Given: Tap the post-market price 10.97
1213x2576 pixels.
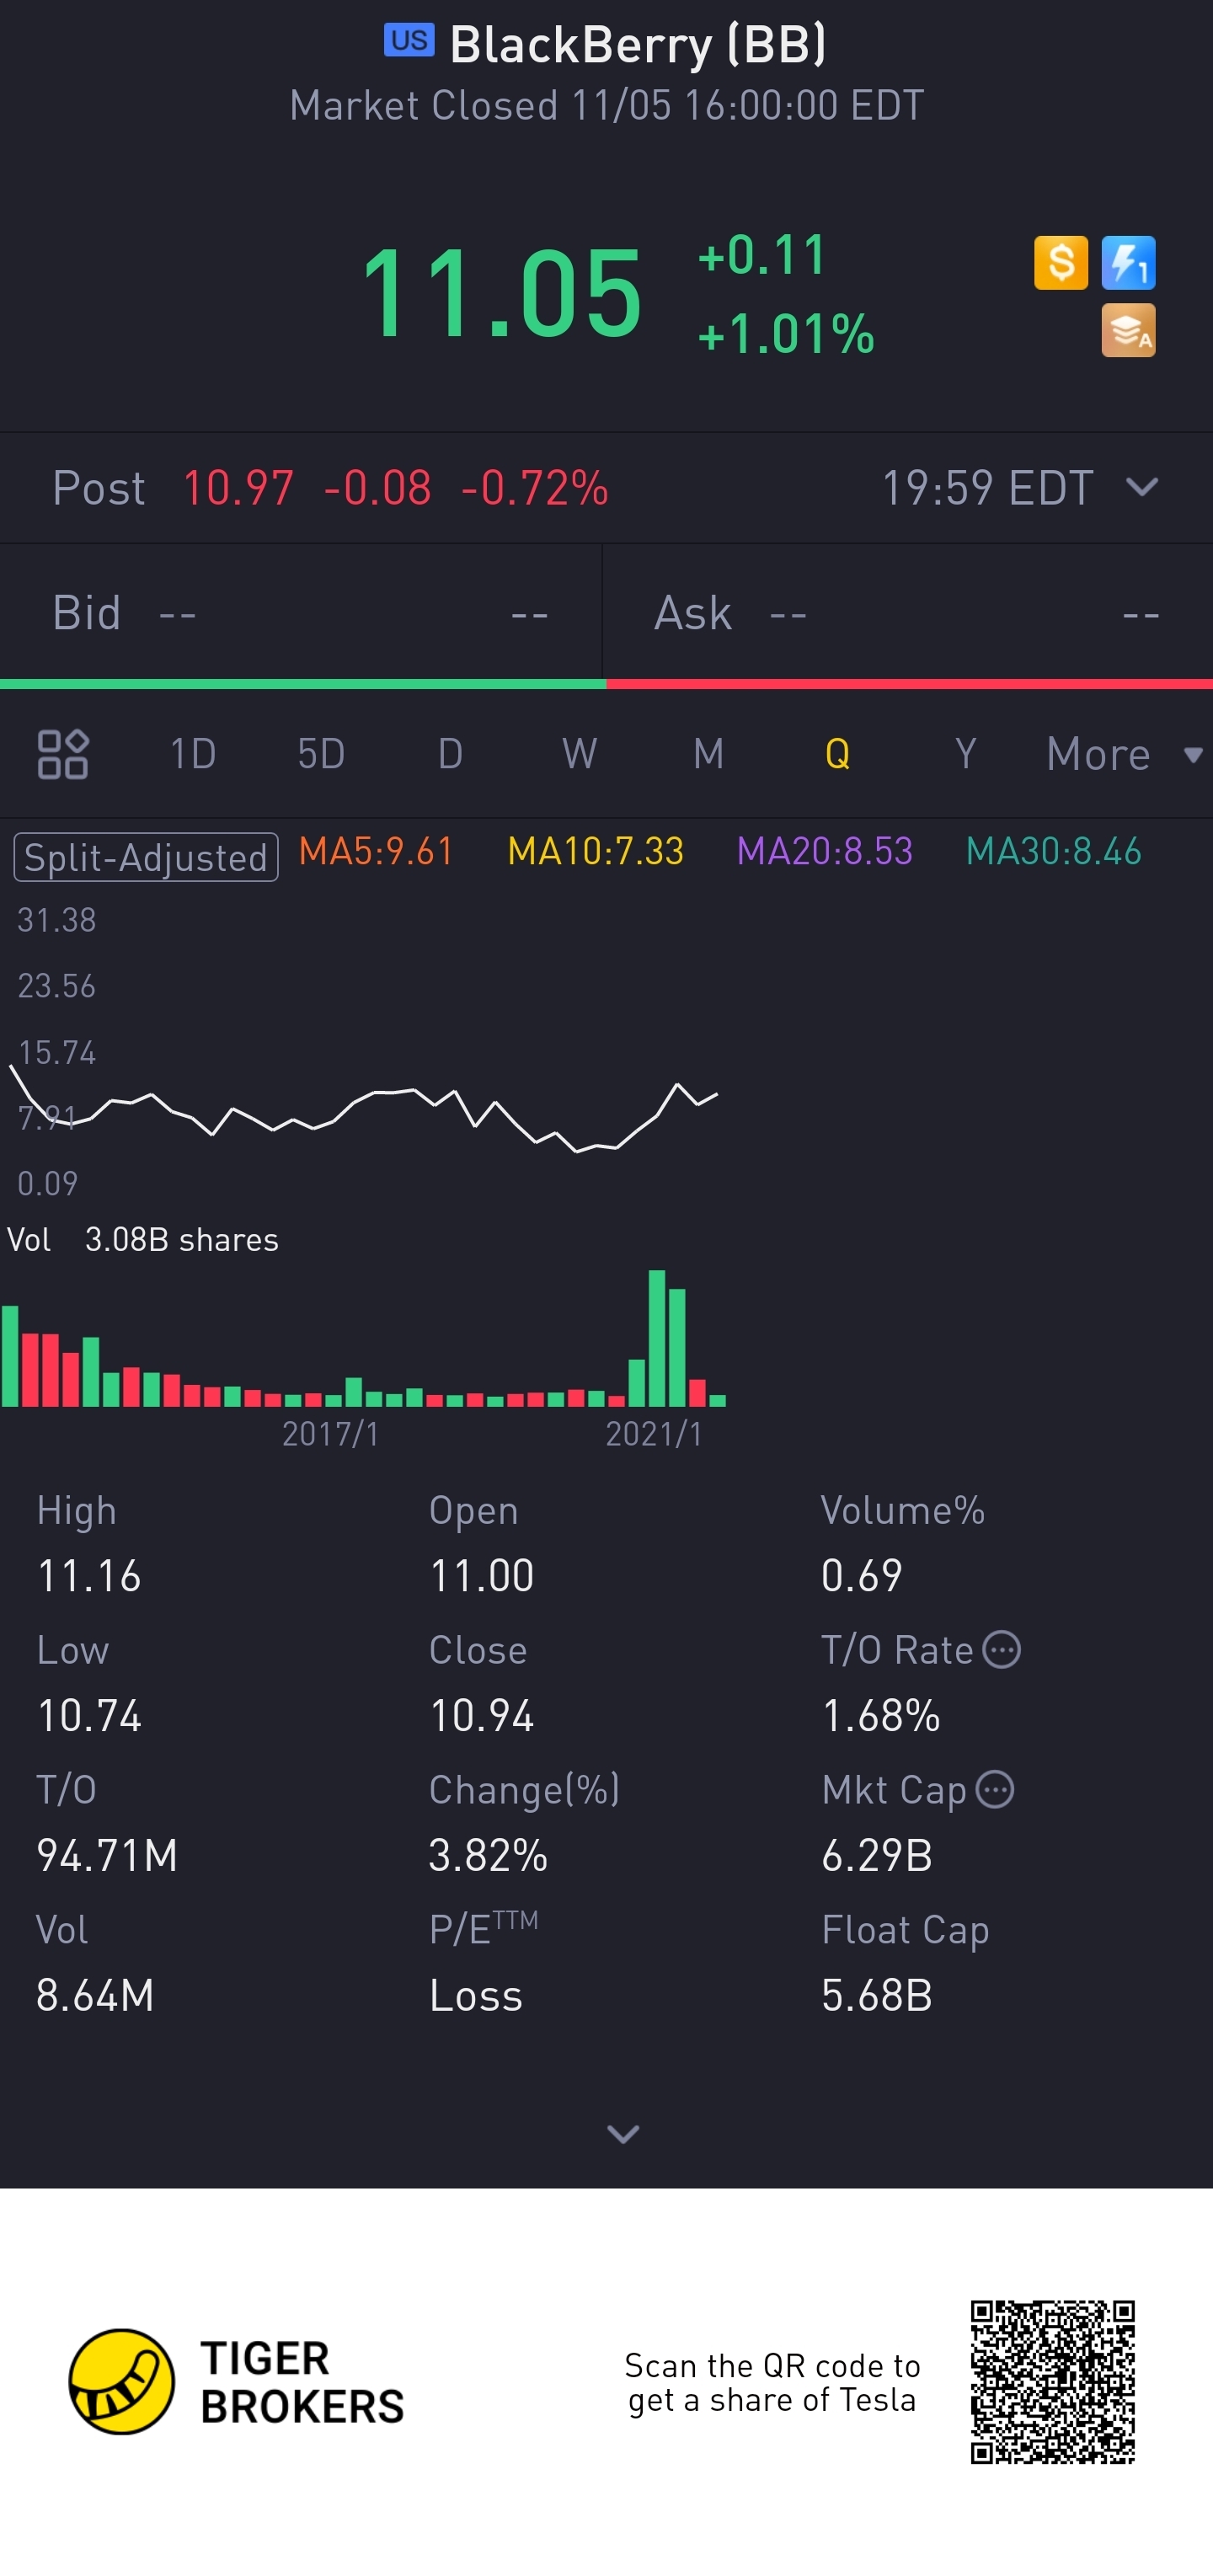Looking at the screenshot, I should tap(238, 488).
